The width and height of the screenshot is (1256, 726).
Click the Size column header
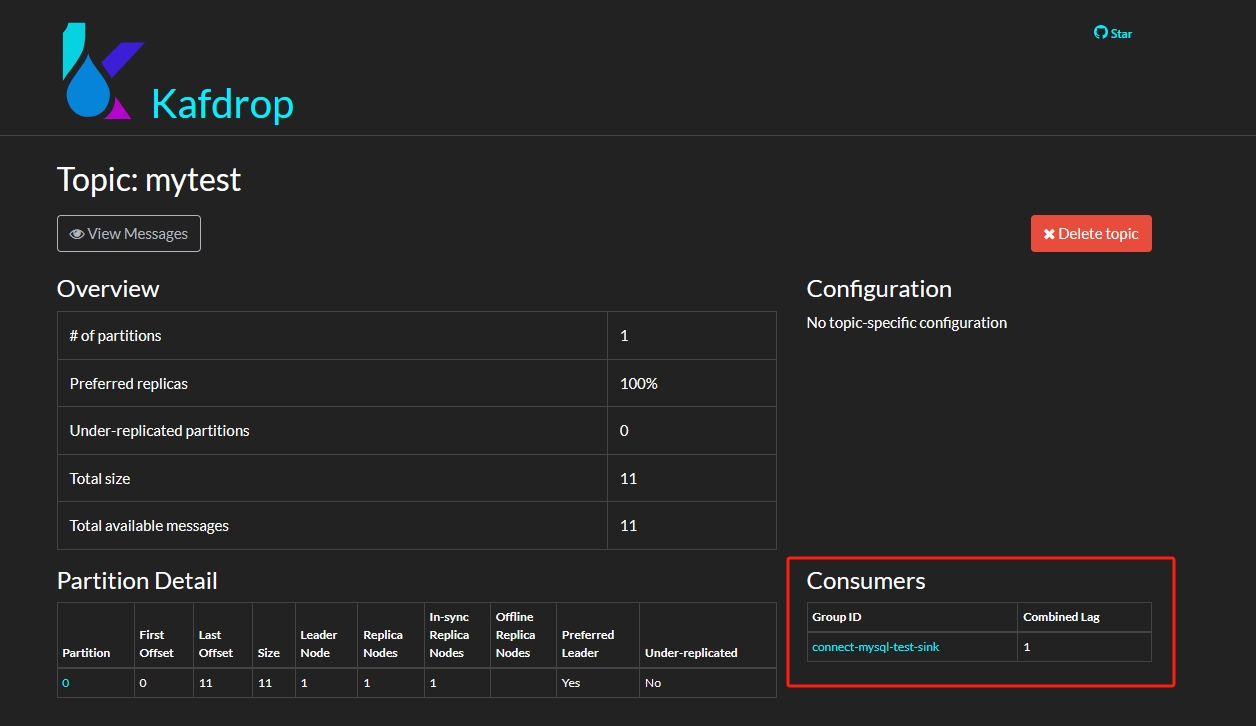269,653
